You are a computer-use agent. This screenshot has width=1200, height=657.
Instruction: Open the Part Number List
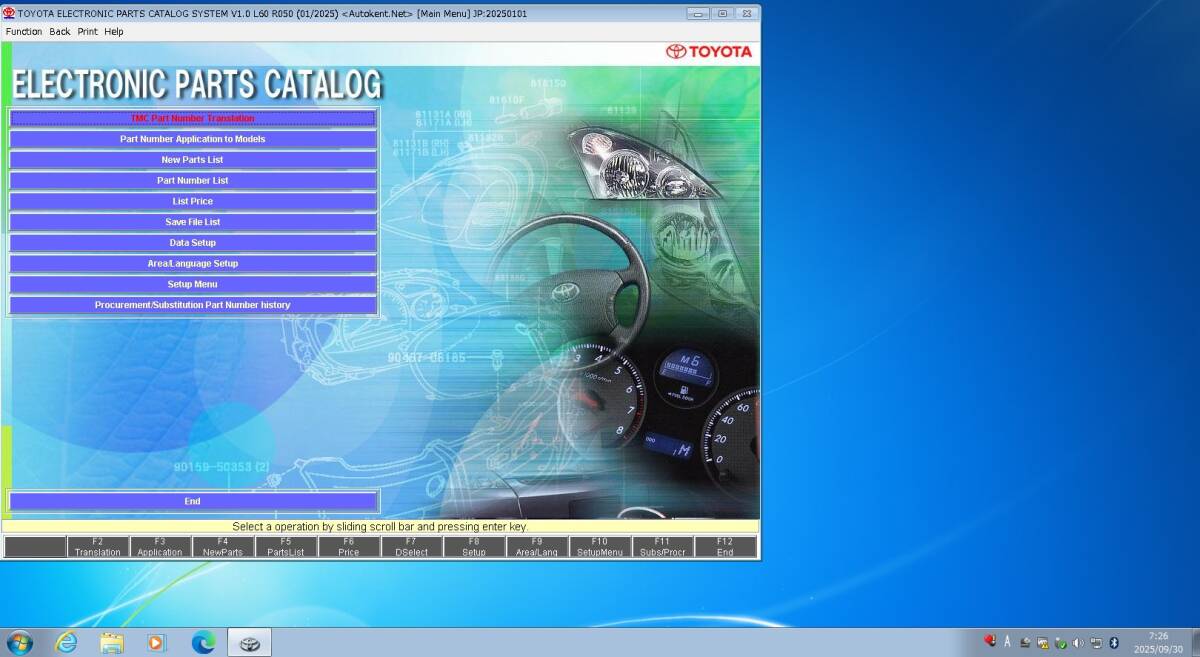192,181
